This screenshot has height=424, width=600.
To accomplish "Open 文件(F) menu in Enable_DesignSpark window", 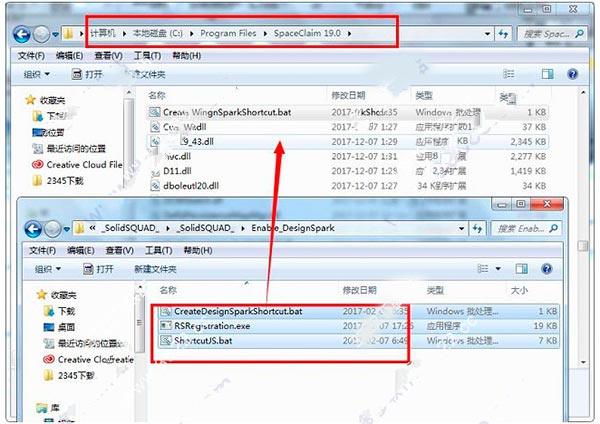I will pos(42,251).
